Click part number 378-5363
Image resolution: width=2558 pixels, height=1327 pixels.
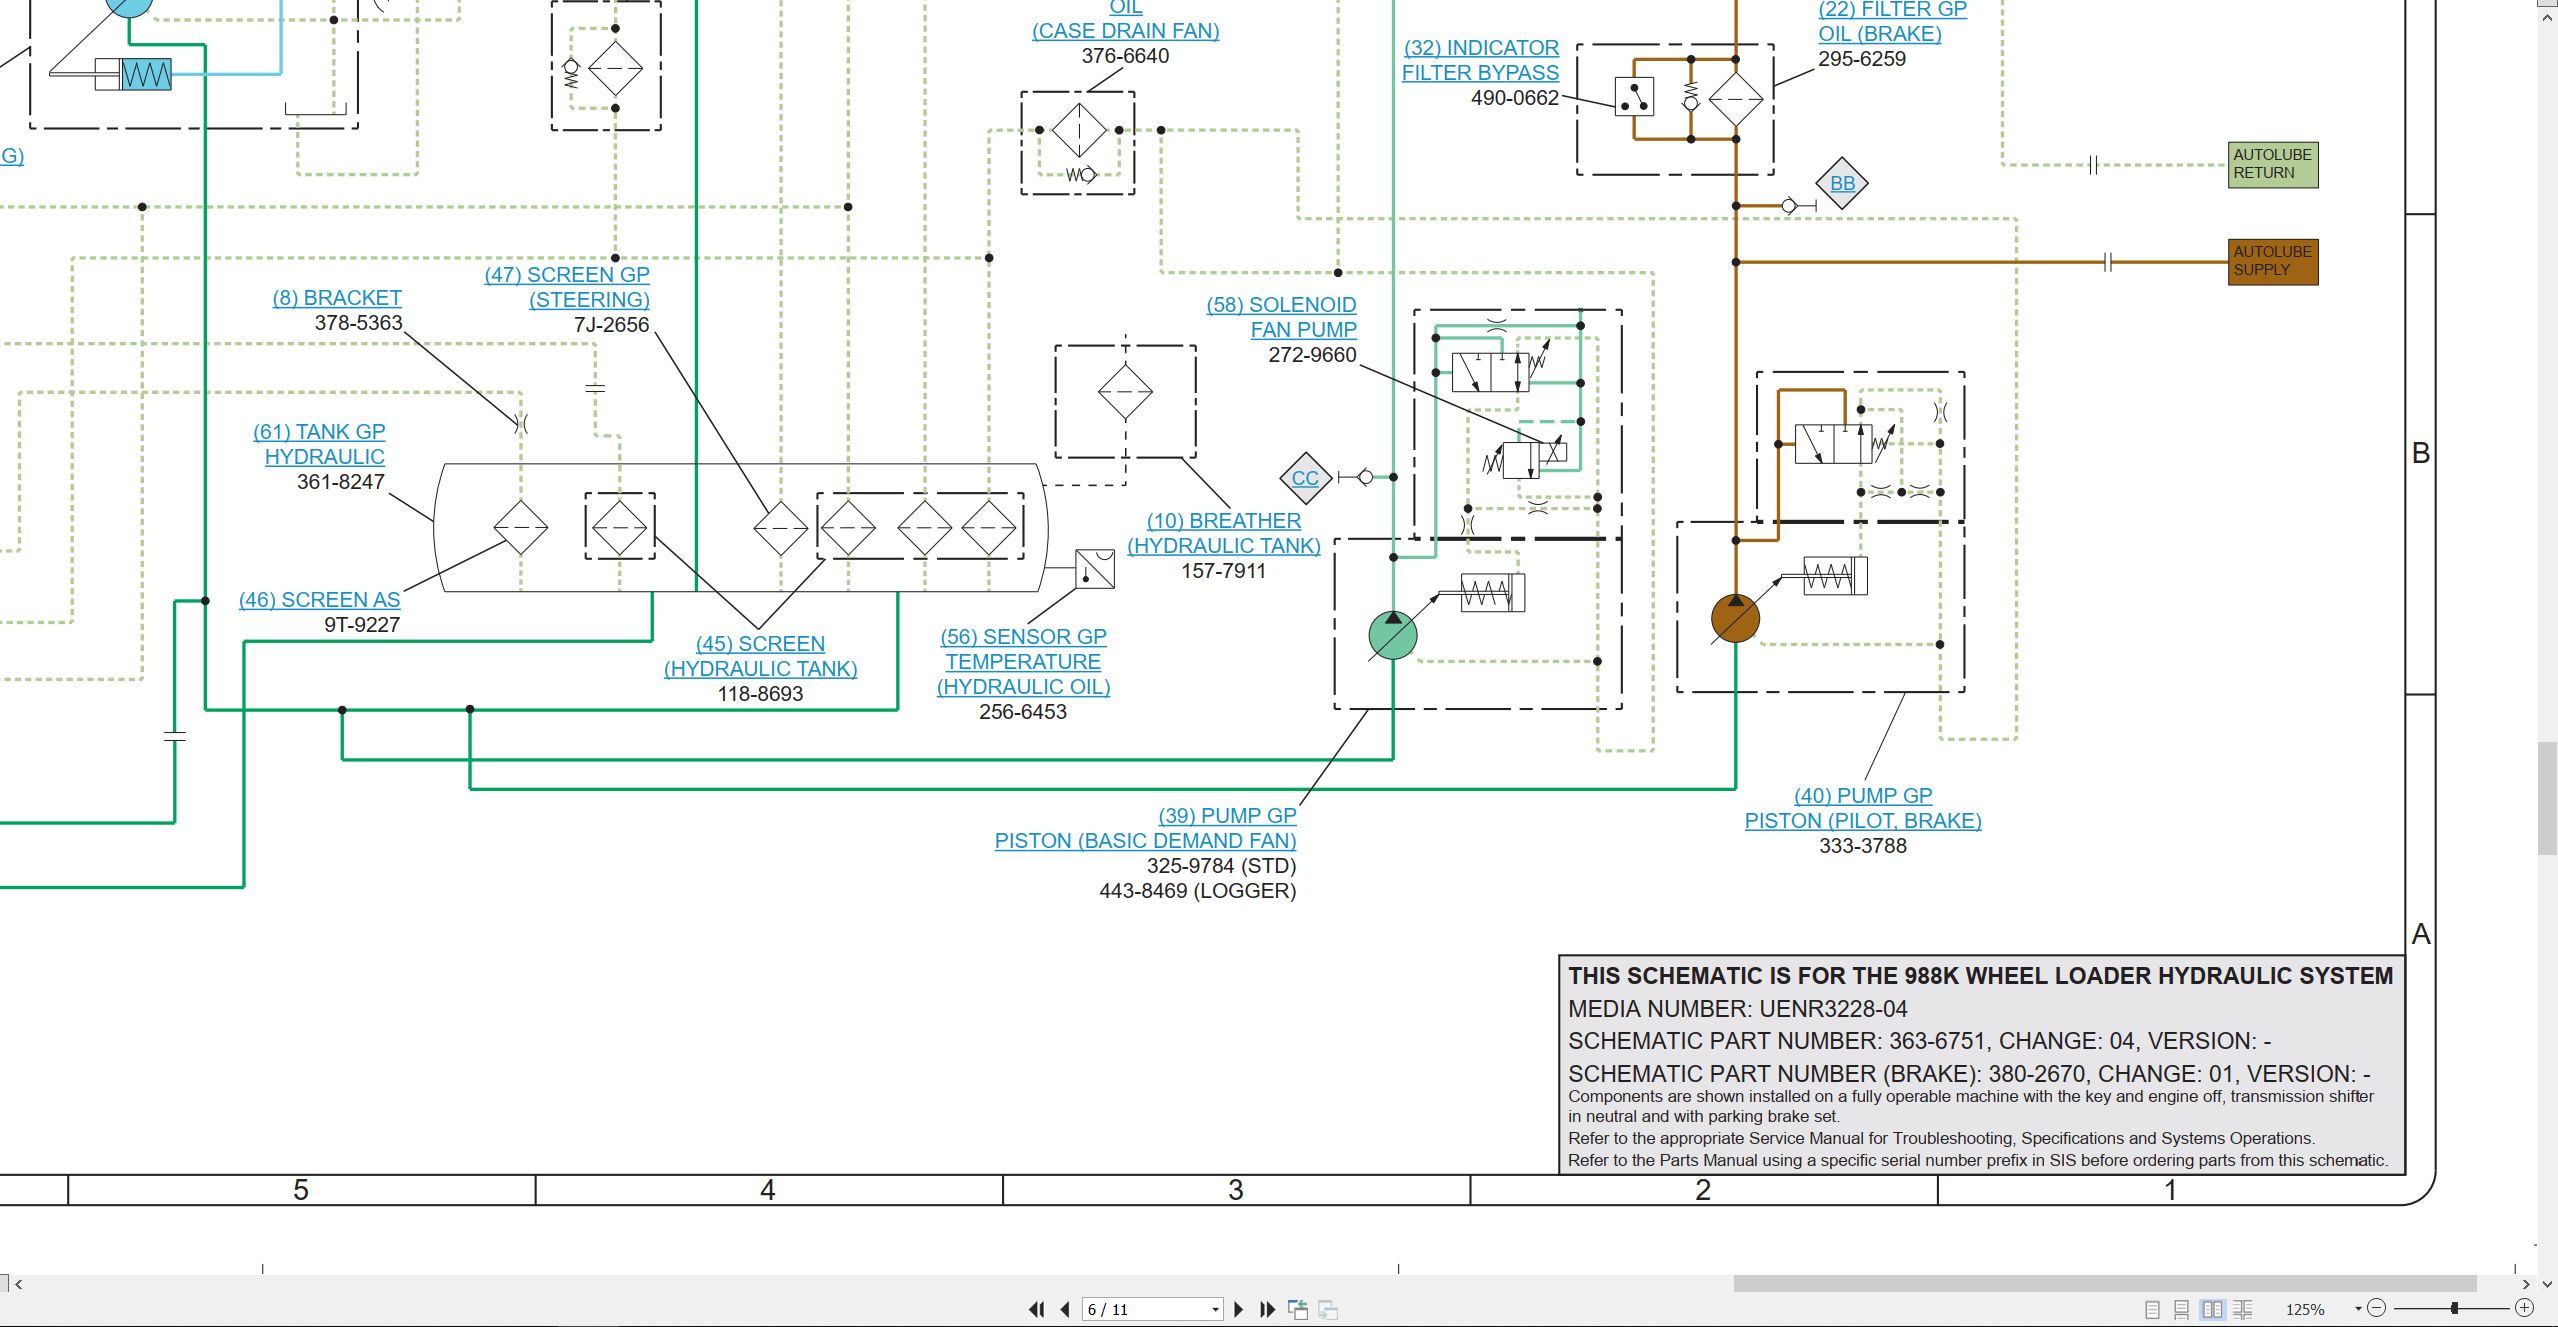358,323
